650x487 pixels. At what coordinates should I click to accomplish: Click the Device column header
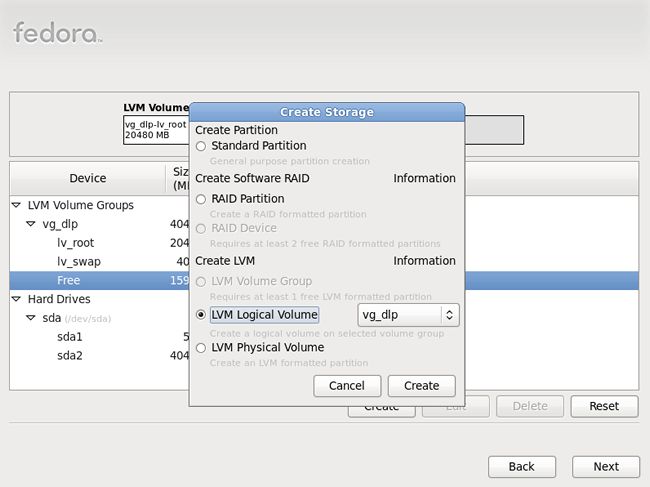coord(87,178)
